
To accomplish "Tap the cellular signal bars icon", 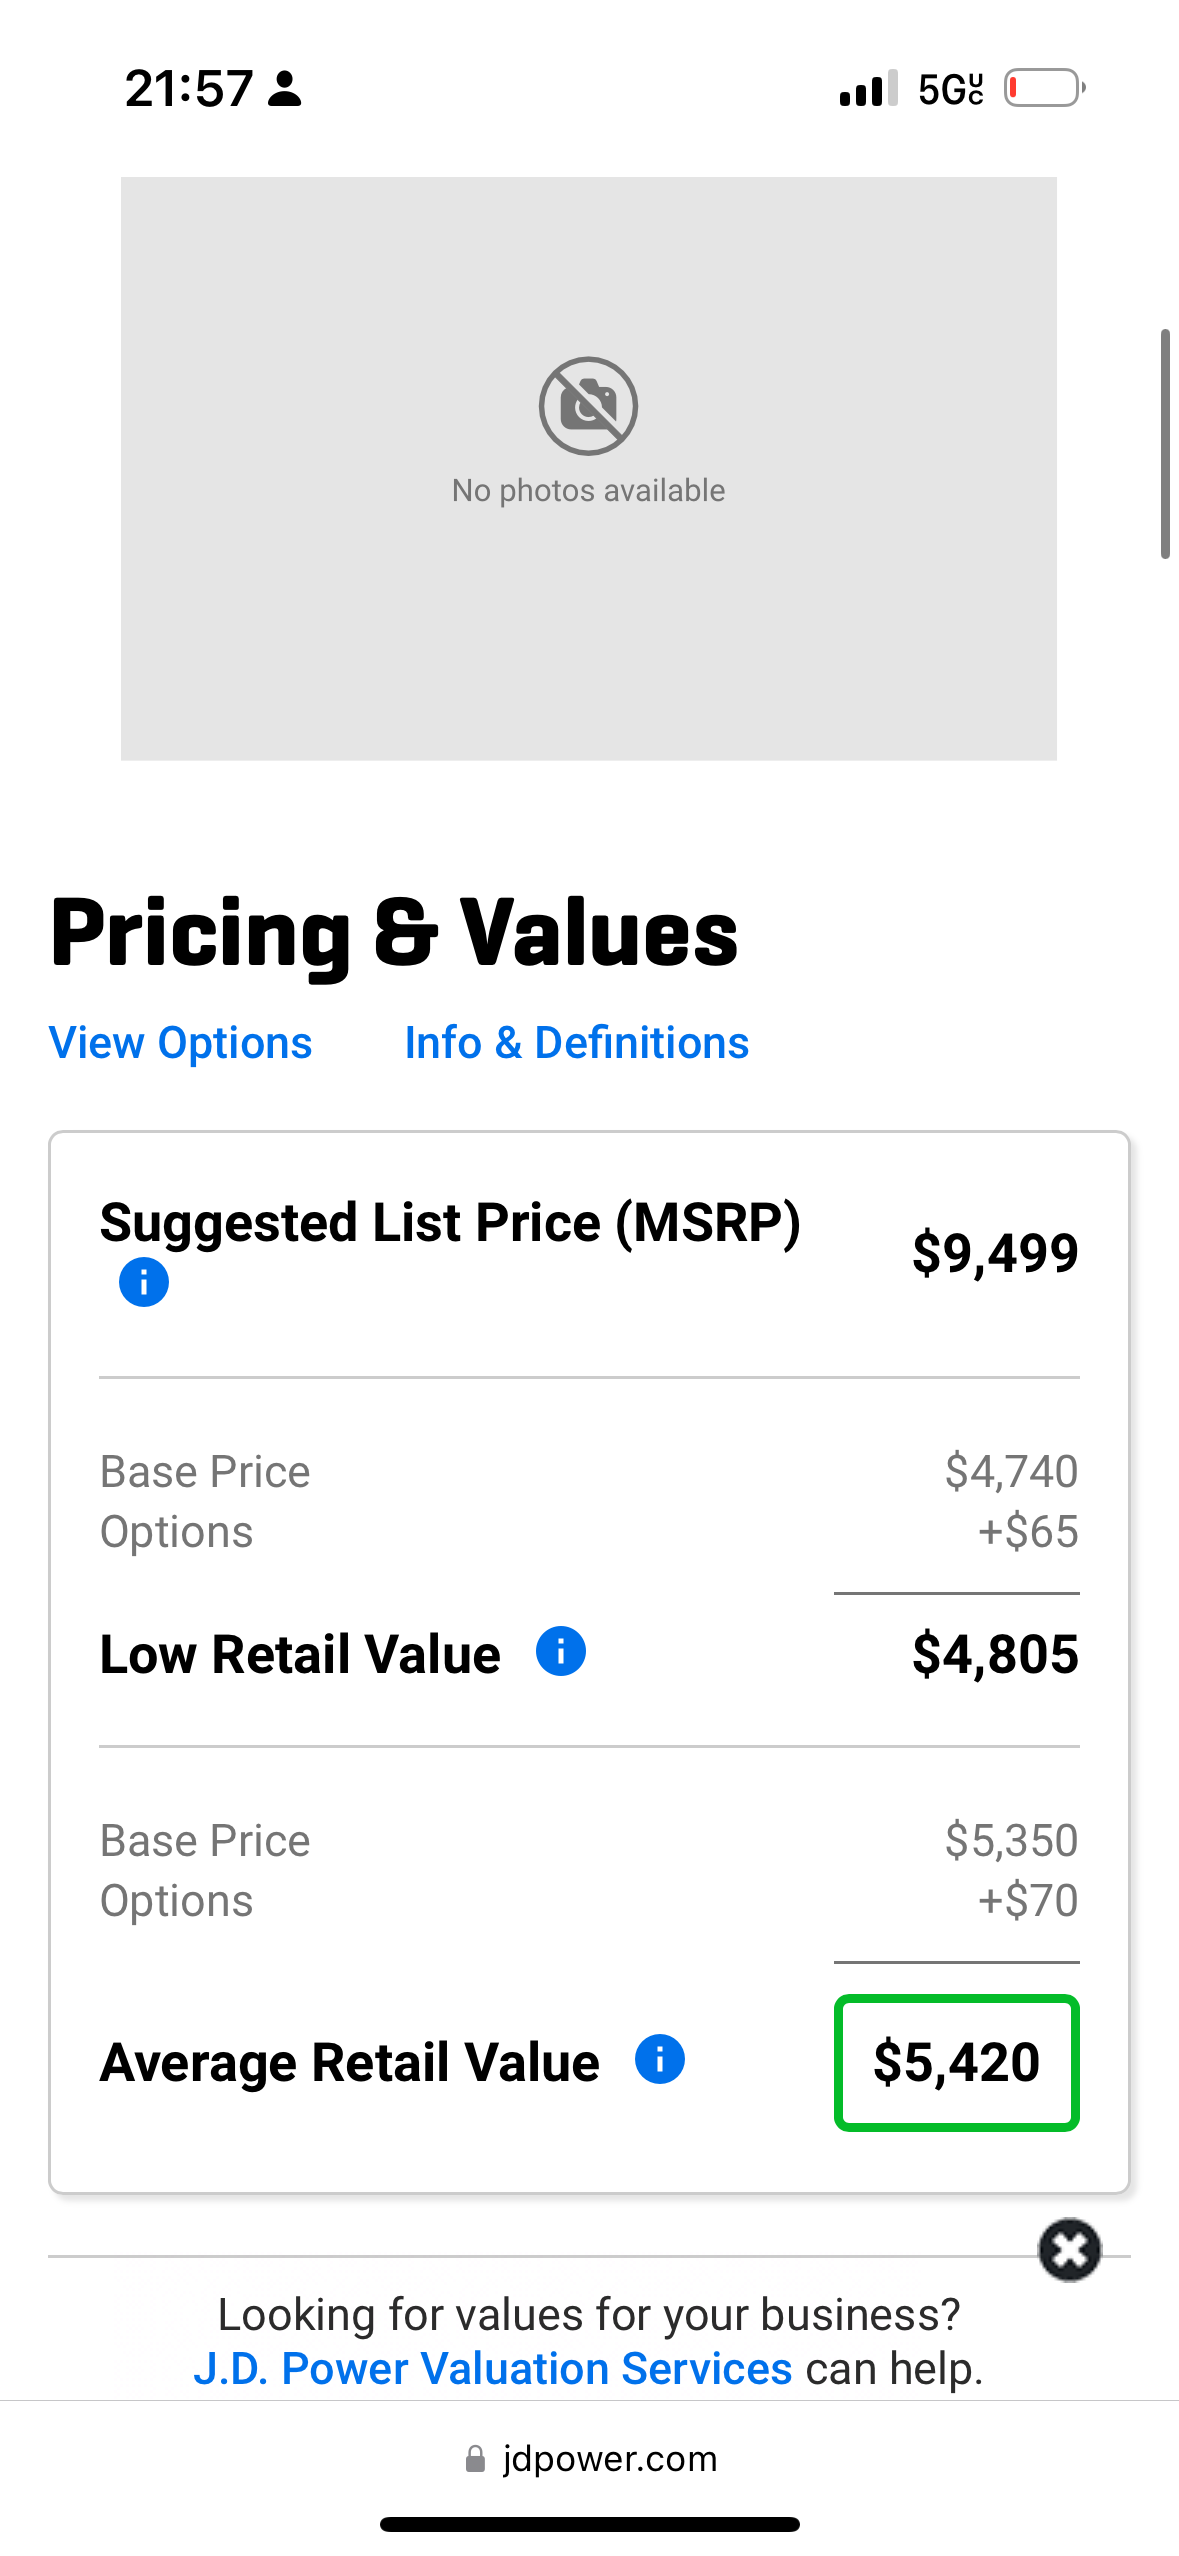I will (x=867, y=89).
